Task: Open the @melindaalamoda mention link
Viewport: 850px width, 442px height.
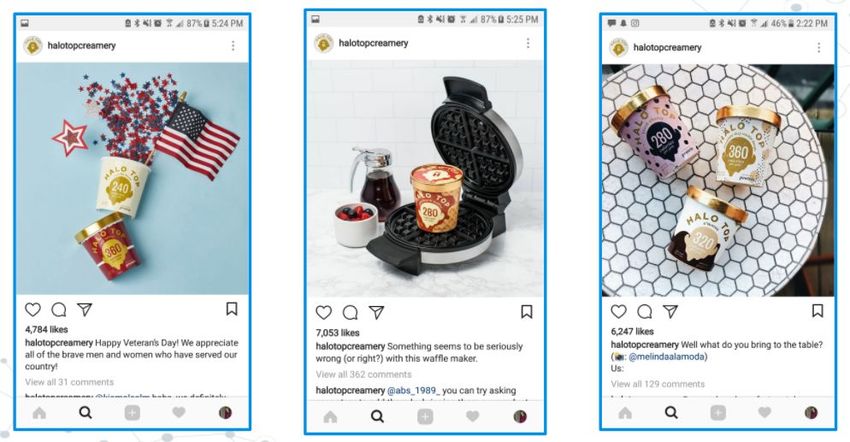Action: (666, 356)
